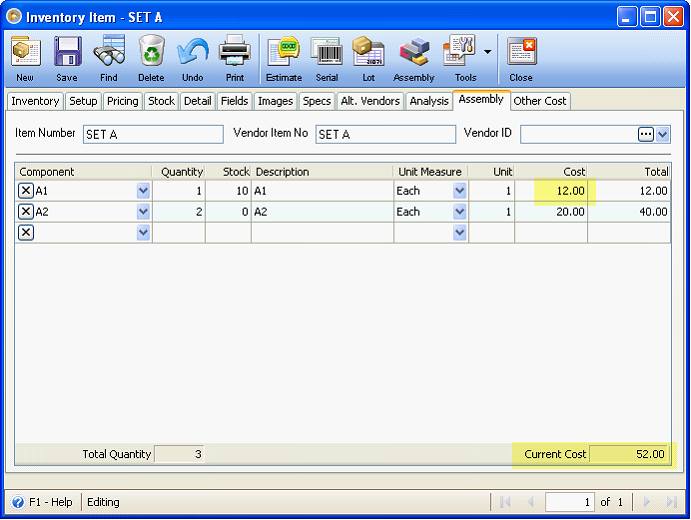The width and height of the screenshot is (691, 520).
Task: Click the A1 quantity cell
Action: click(x=179, y=191)
